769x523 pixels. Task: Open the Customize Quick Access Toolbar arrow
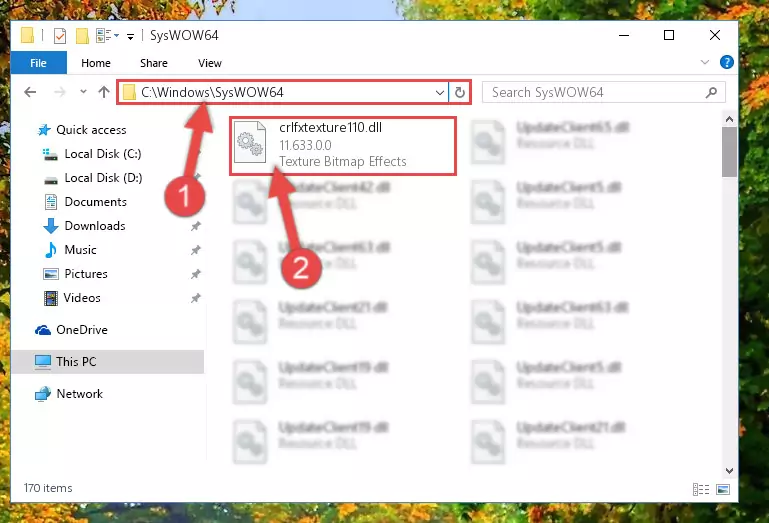click(130, 36)
